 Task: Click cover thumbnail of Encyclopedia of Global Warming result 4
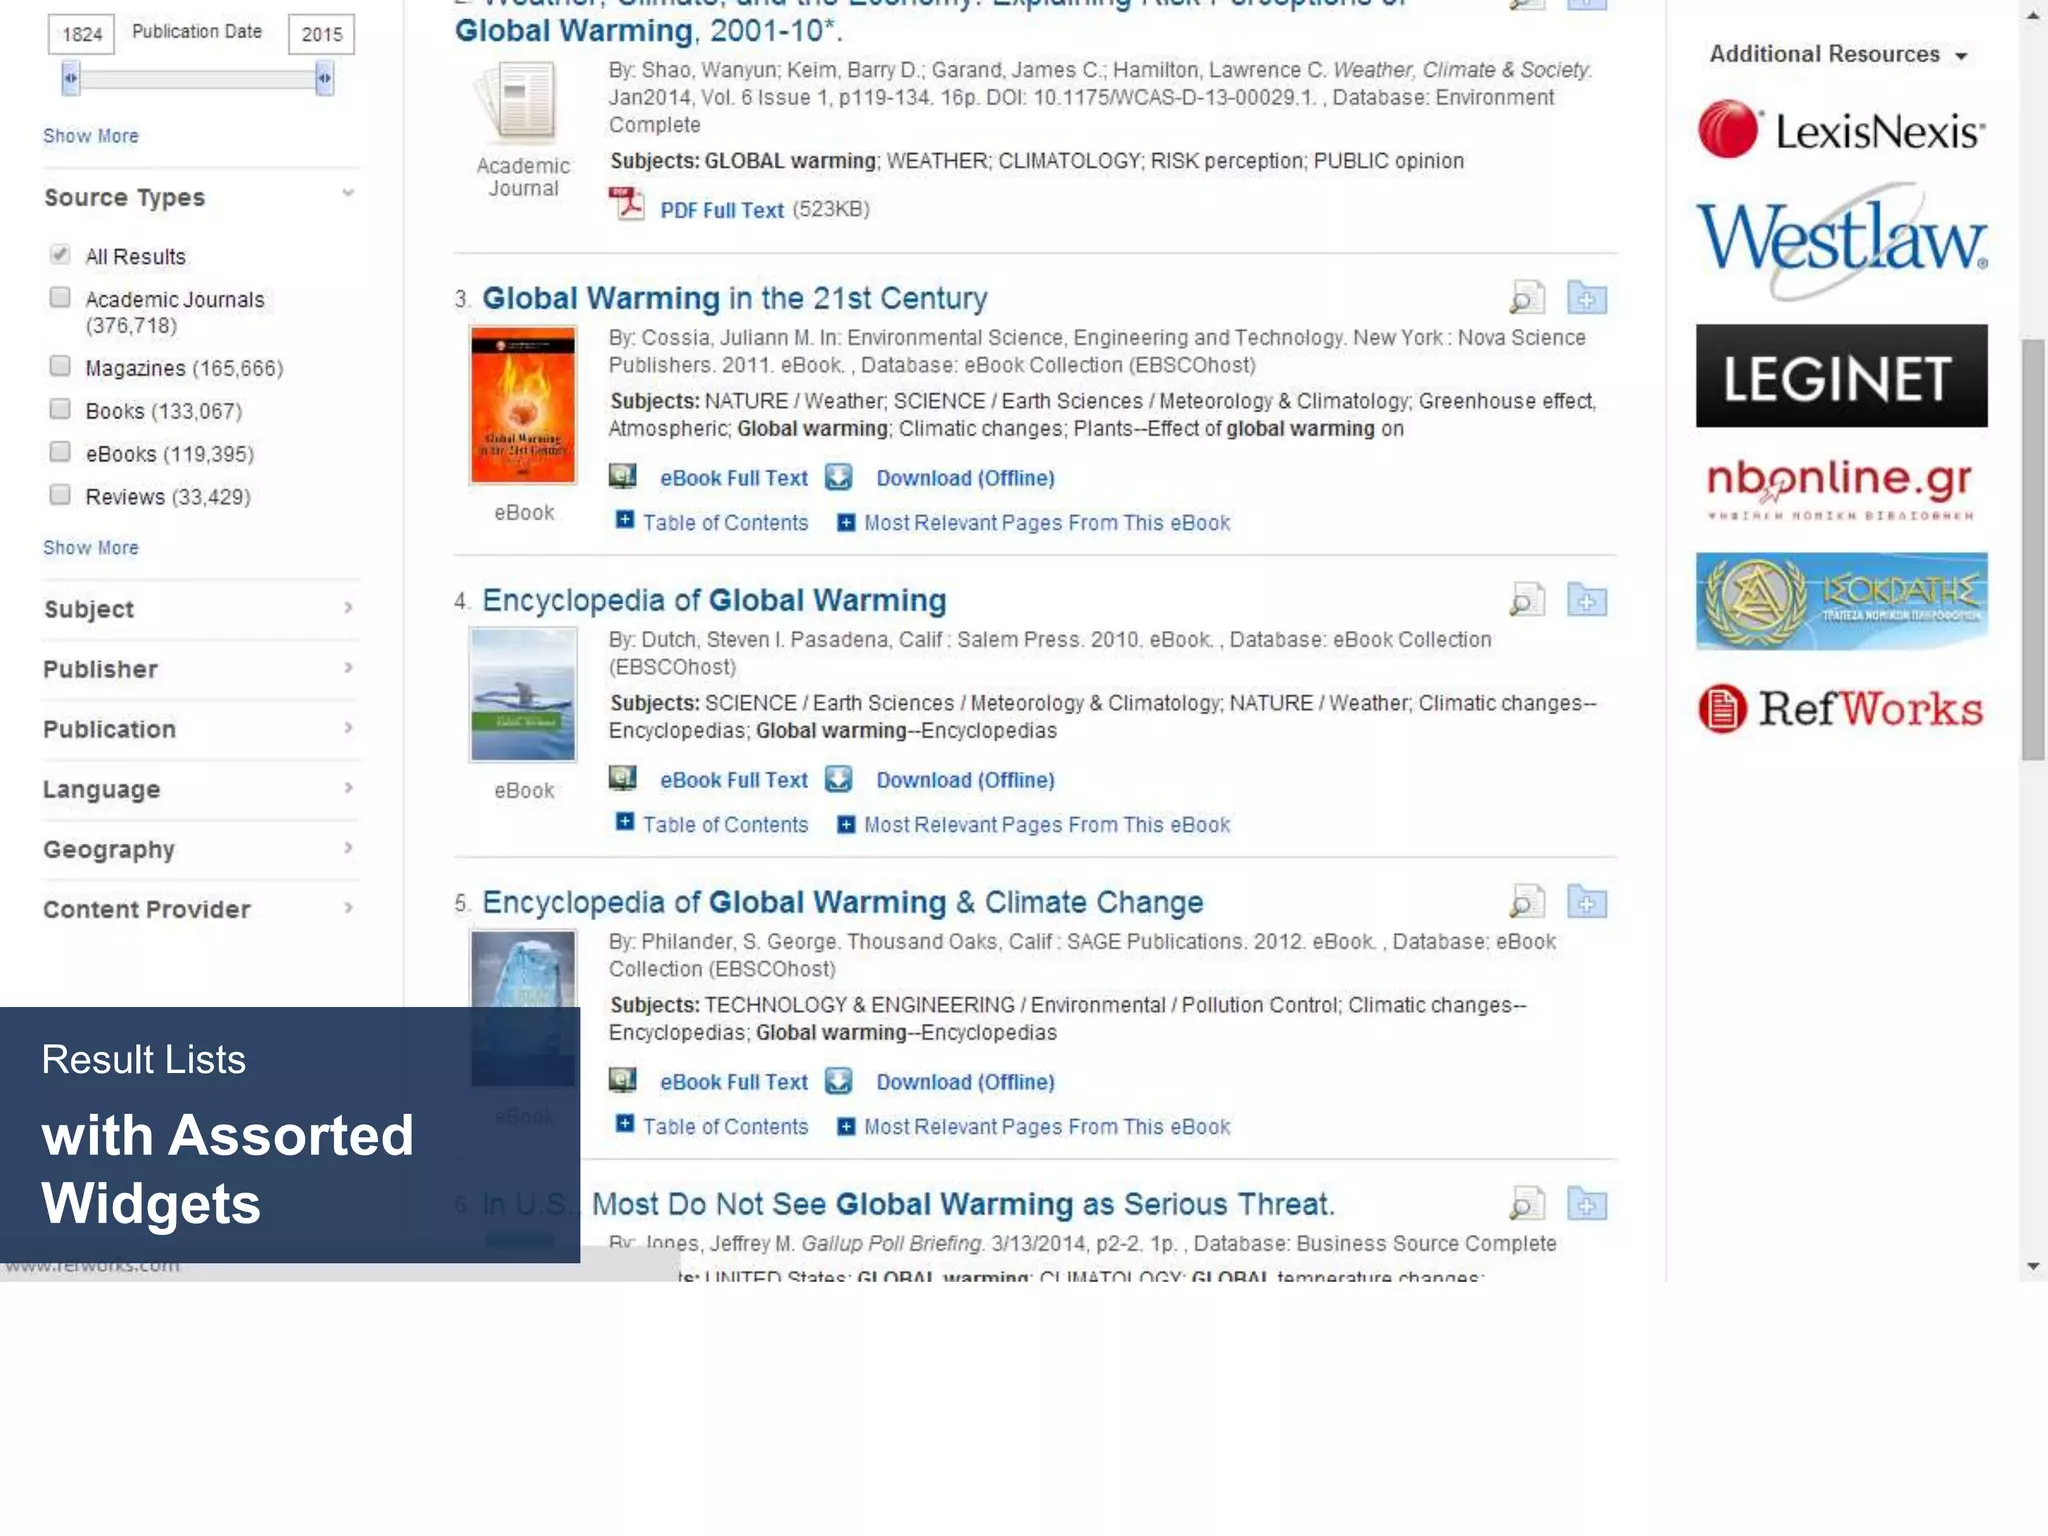coord(523,695)
